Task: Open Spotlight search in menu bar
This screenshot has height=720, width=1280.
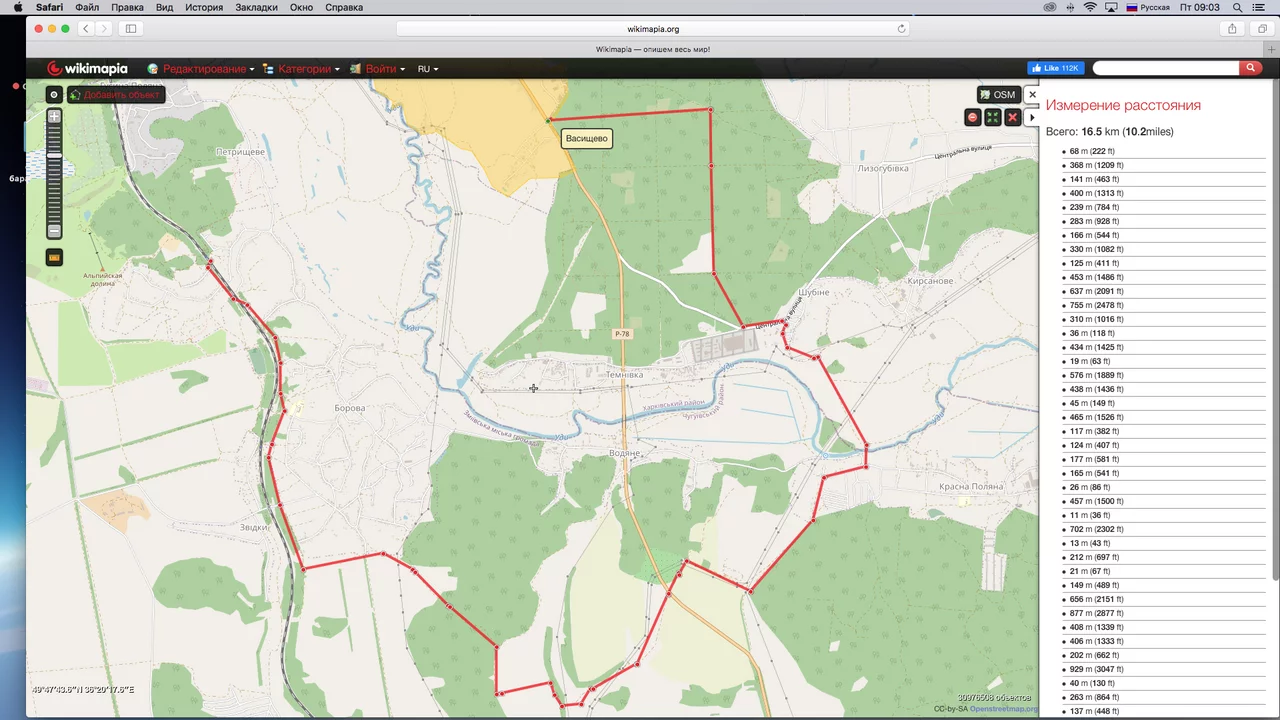Action: [x=1237, y=7]
